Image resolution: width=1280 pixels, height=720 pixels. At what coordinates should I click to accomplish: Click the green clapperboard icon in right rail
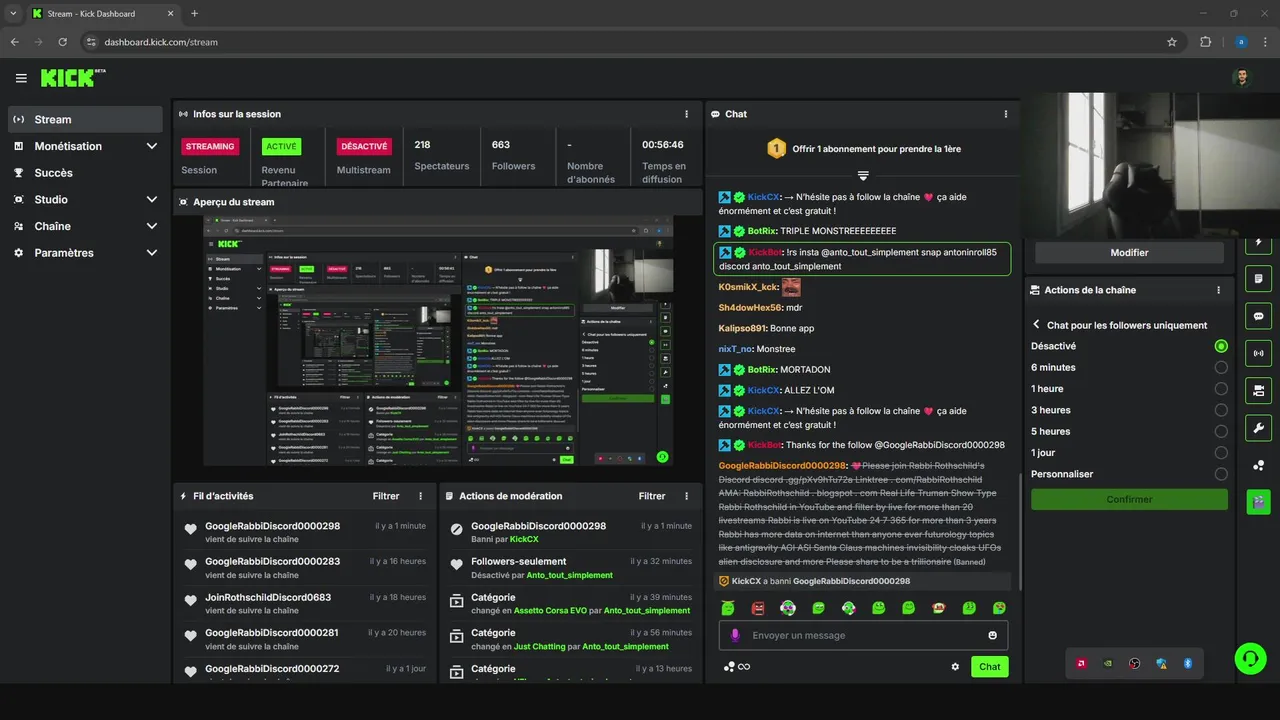click(x=1259, y=502)
